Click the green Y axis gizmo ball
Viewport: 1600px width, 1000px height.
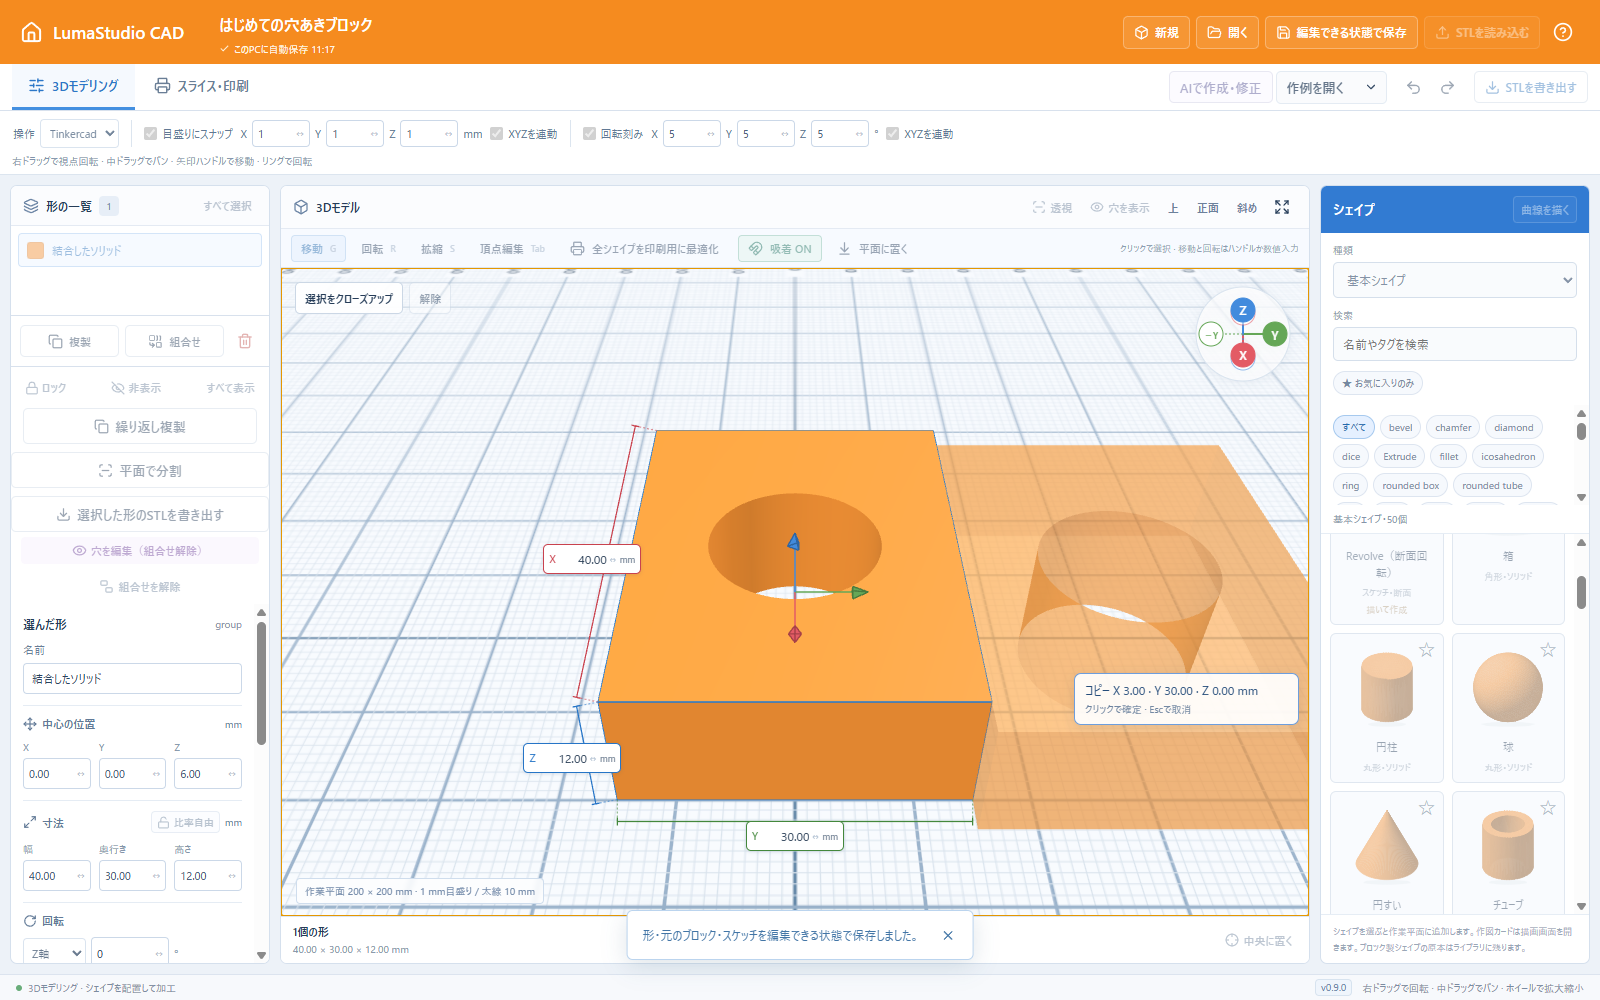tap(1274, 335)
